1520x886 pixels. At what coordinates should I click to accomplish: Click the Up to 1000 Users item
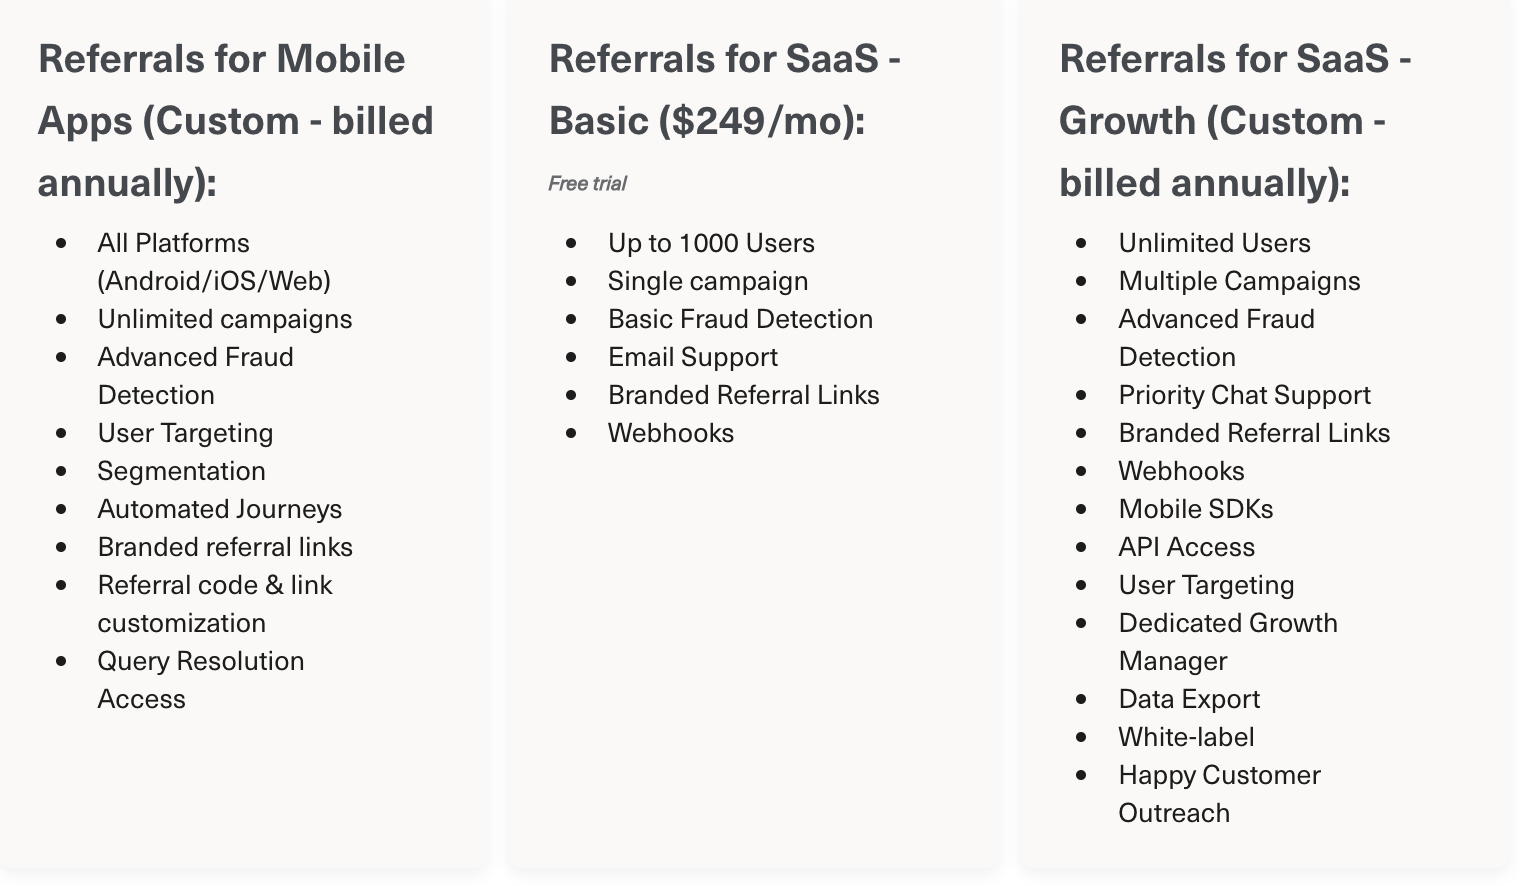(711, 243)
